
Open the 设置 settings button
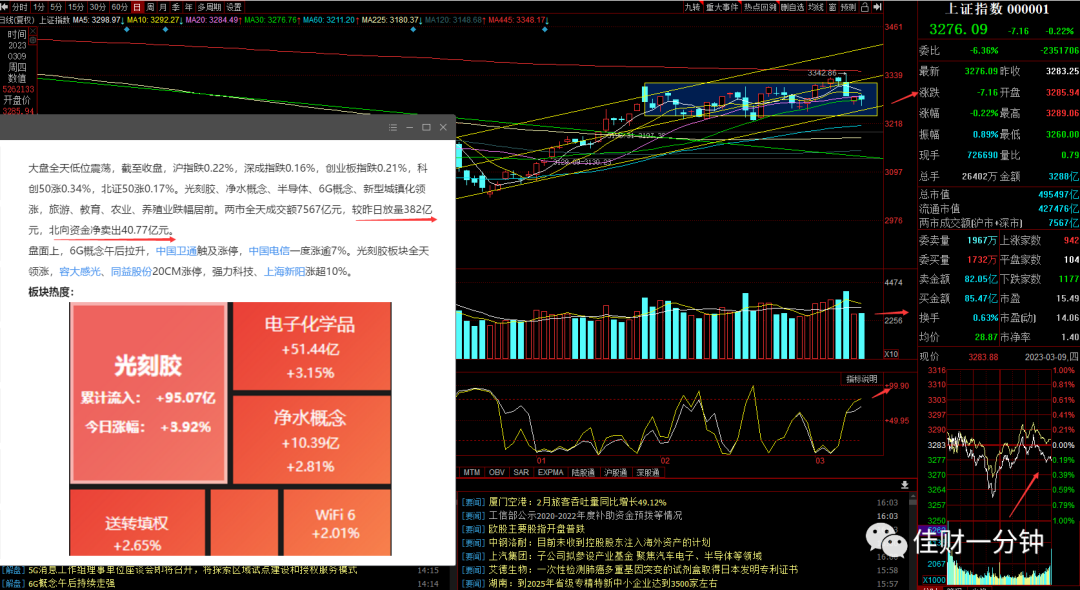pyautogui.click(x=234, y=7)
